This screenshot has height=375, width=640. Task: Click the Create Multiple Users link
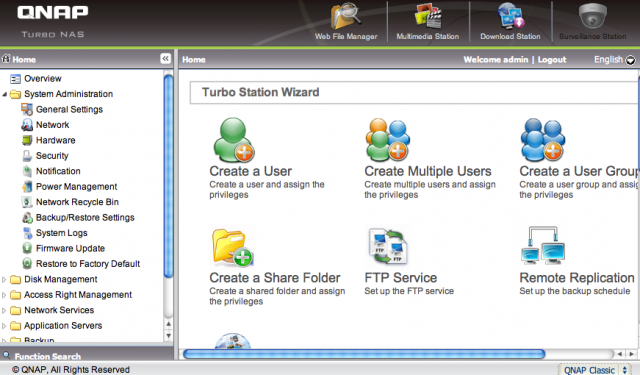pyautogui.click(x=428, y=171)
